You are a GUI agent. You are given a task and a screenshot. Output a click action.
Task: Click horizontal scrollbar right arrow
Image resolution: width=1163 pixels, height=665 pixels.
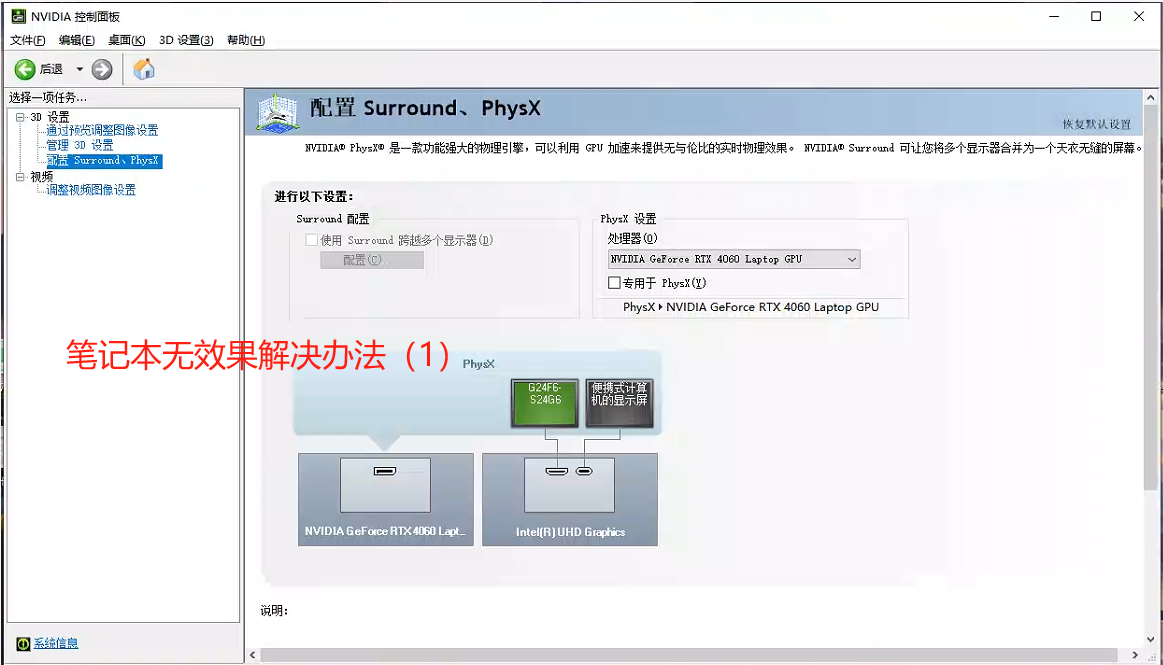pyautogui.click(x=1135, y=655)
